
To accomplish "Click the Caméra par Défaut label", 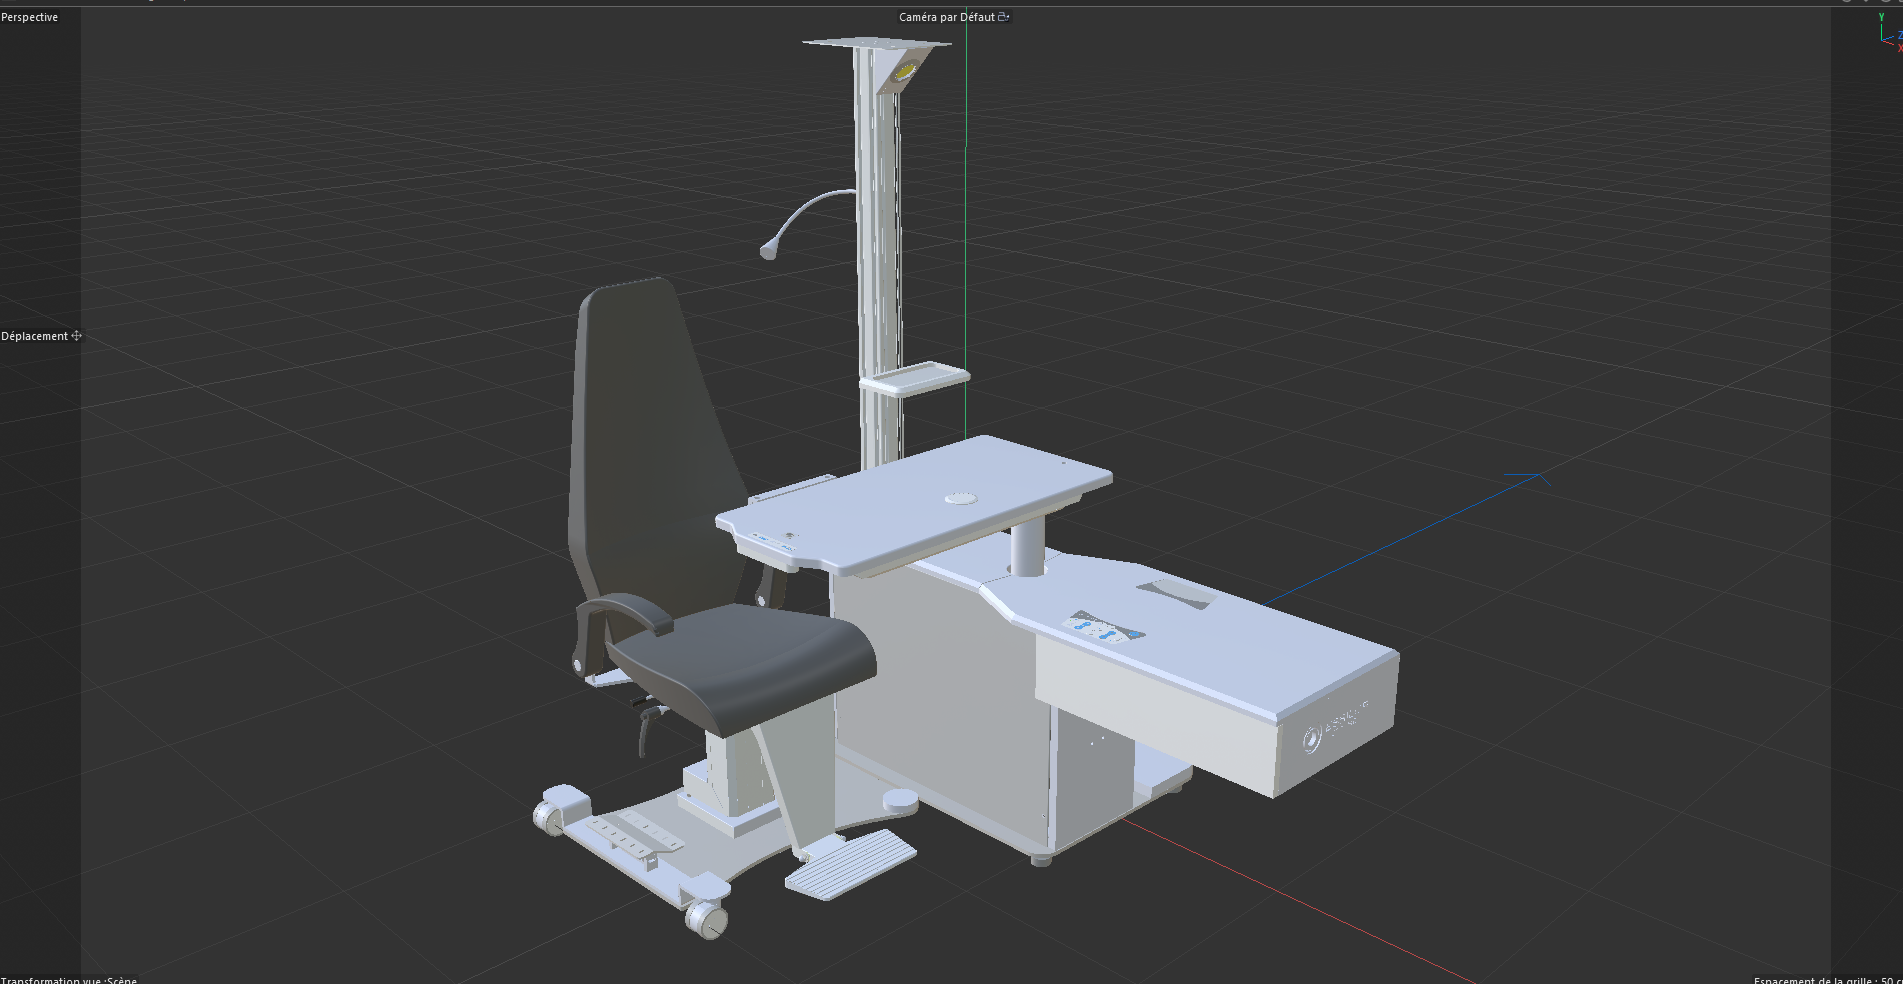I will (946, 17).
